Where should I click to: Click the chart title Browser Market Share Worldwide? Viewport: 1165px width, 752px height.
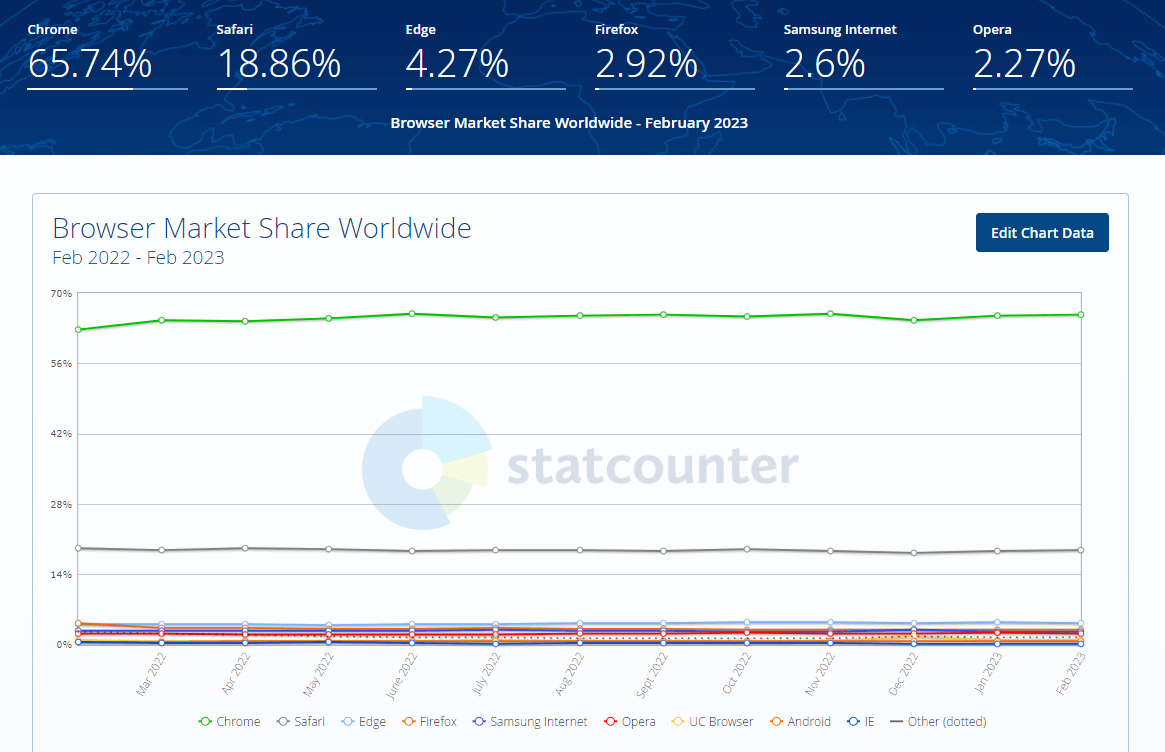tap(262, 228)
